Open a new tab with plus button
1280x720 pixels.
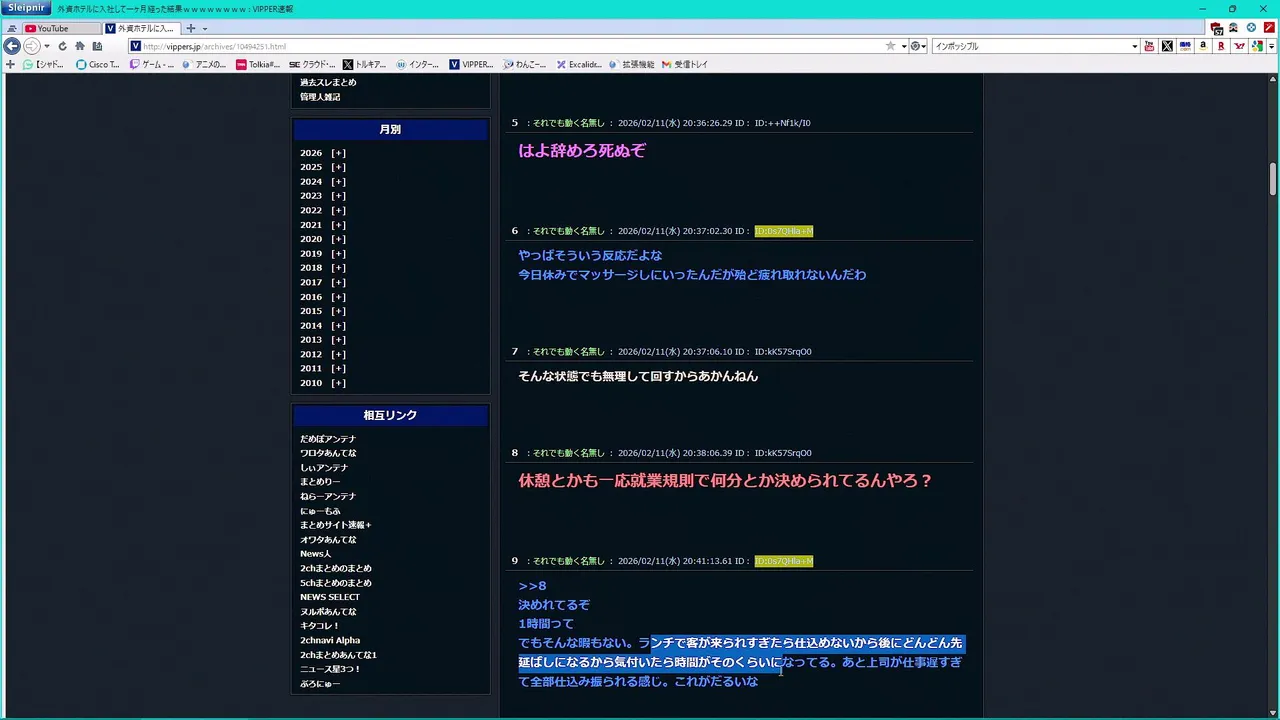pyautogui.click(x=191, y=29)
